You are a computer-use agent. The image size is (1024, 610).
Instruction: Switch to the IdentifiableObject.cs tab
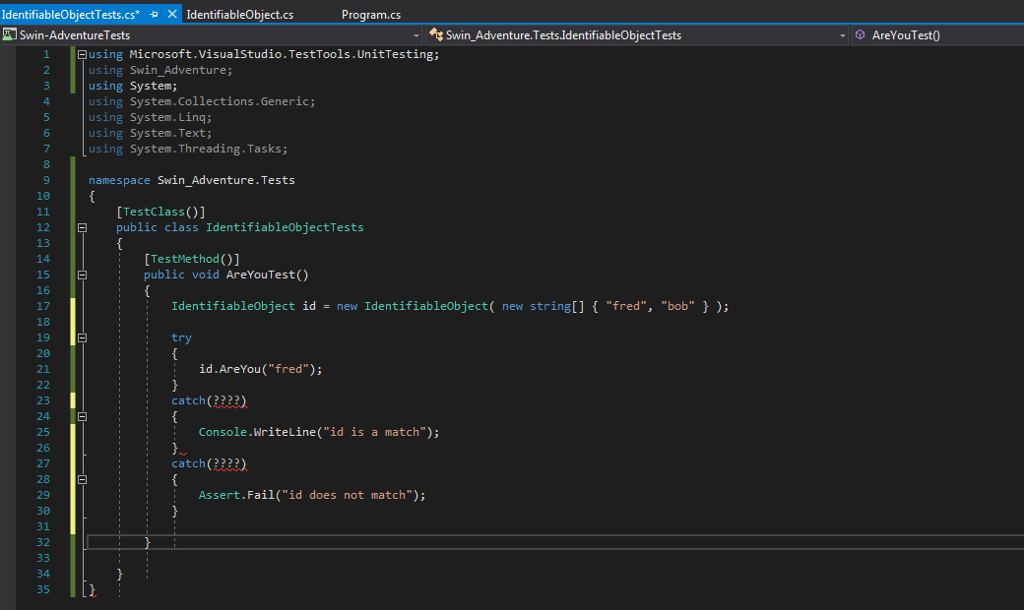click(240, 15)
